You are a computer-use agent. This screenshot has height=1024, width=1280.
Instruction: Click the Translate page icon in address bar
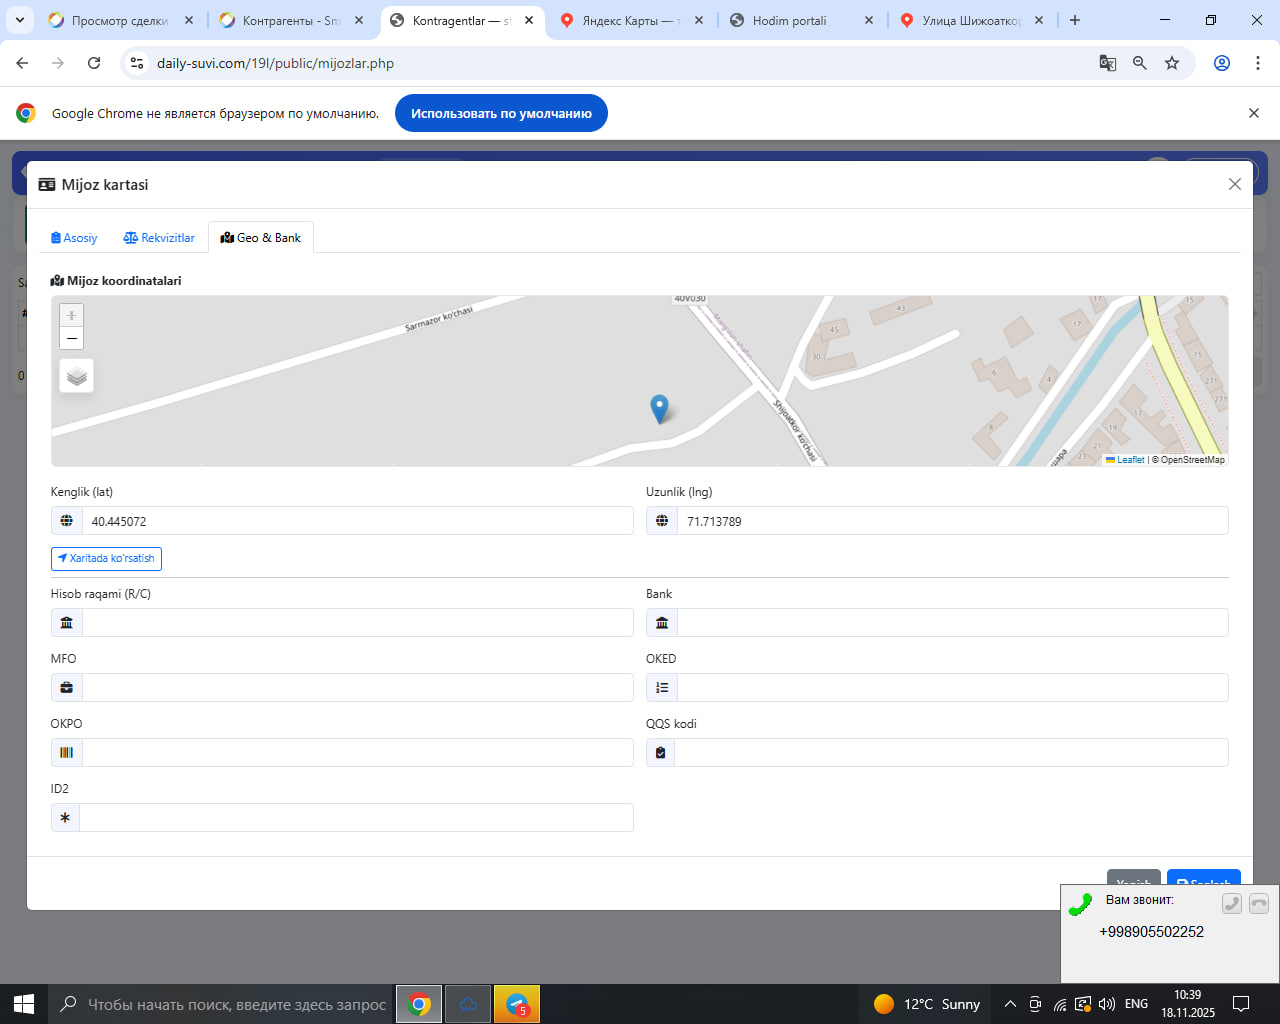pos(1108,63)
